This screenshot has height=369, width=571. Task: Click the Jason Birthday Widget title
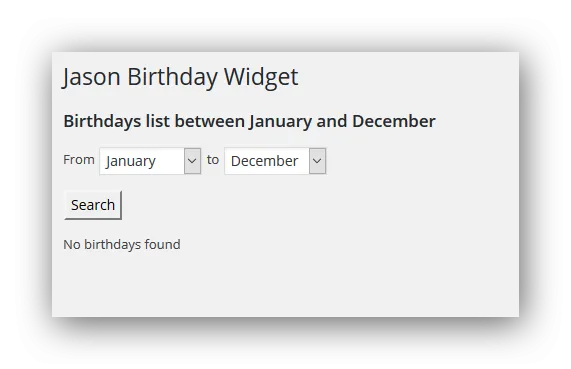pos(181,77)
